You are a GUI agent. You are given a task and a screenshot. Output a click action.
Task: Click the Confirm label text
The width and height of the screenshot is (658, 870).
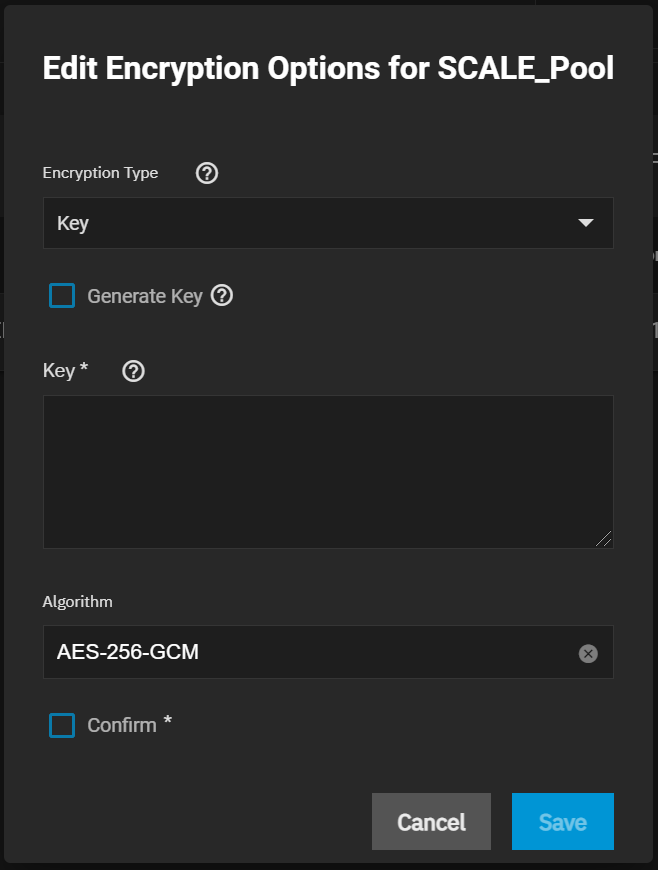122,725
